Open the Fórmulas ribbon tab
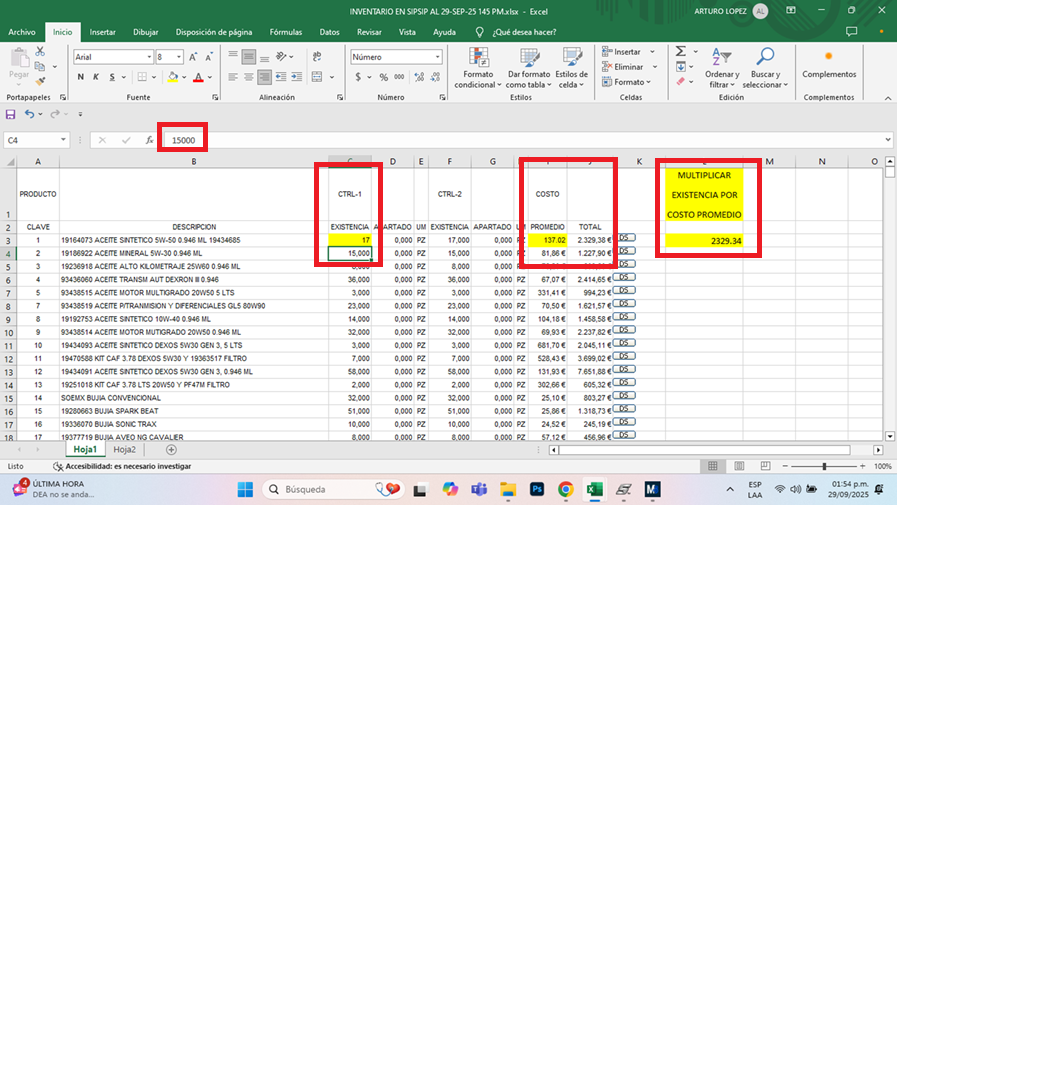Viewport: 1040px width, 1078px height. click(285, 32)
